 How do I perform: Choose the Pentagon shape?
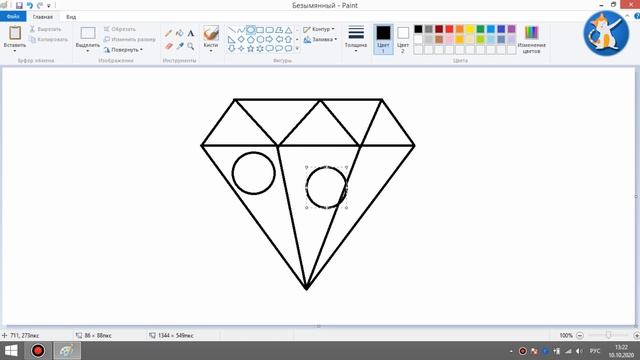[x=251, y=40]
